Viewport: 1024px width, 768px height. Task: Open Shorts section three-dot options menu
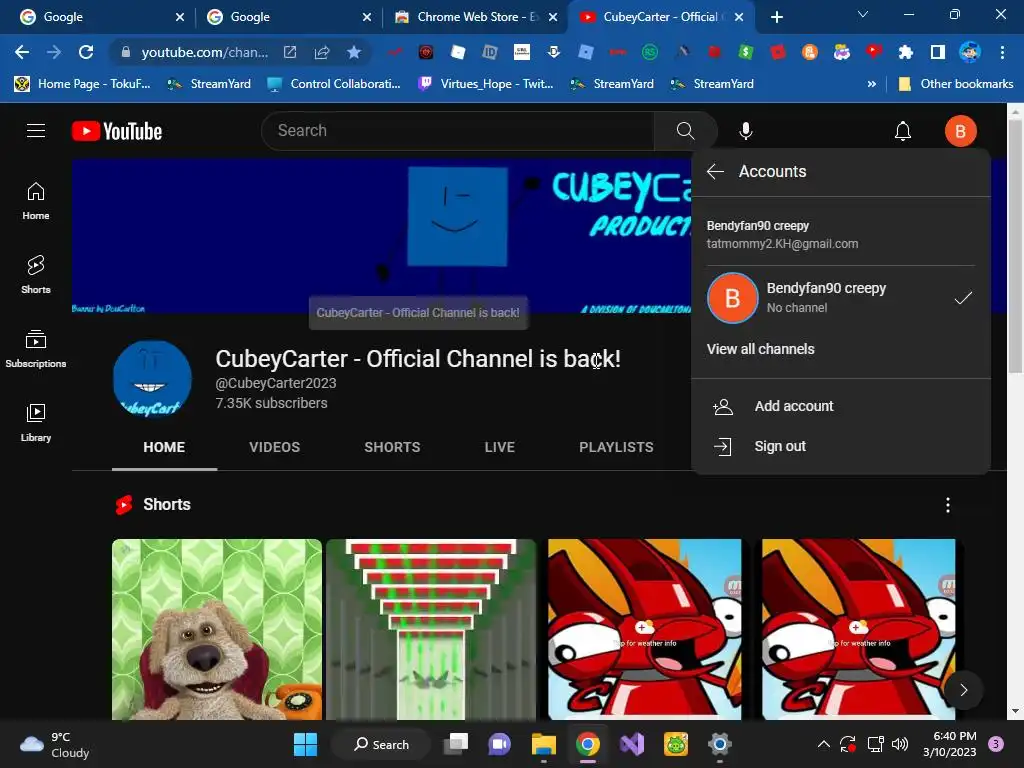coord(948,505)
